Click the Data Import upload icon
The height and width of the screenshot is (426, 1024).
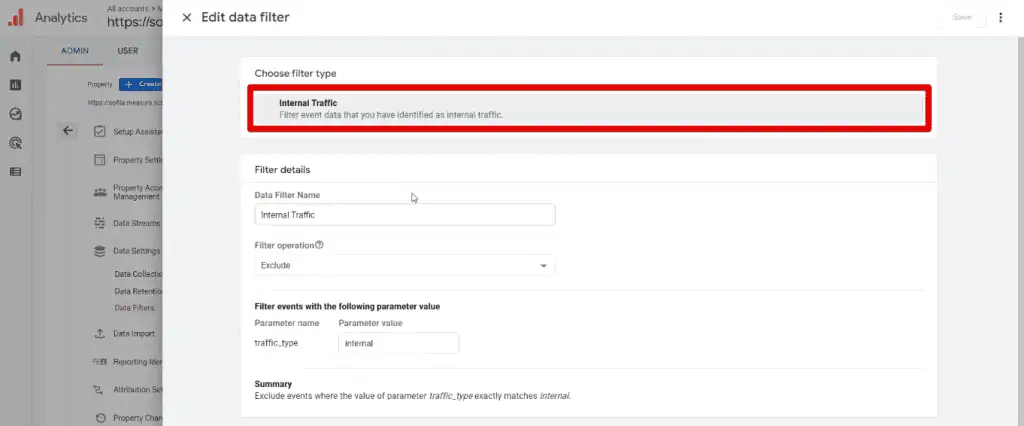(x=100, y=333)
